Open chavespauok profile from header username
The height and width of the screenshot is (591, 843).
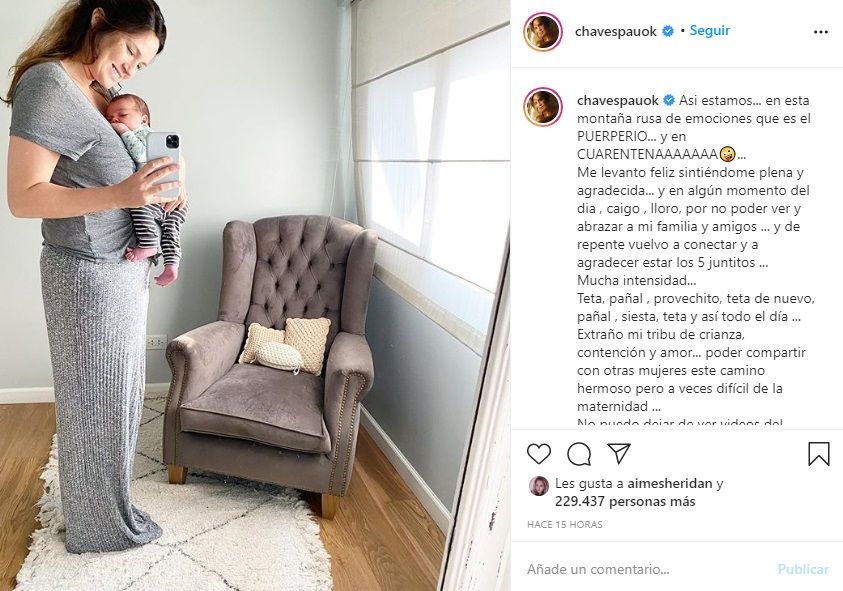(x=616, y=32)
